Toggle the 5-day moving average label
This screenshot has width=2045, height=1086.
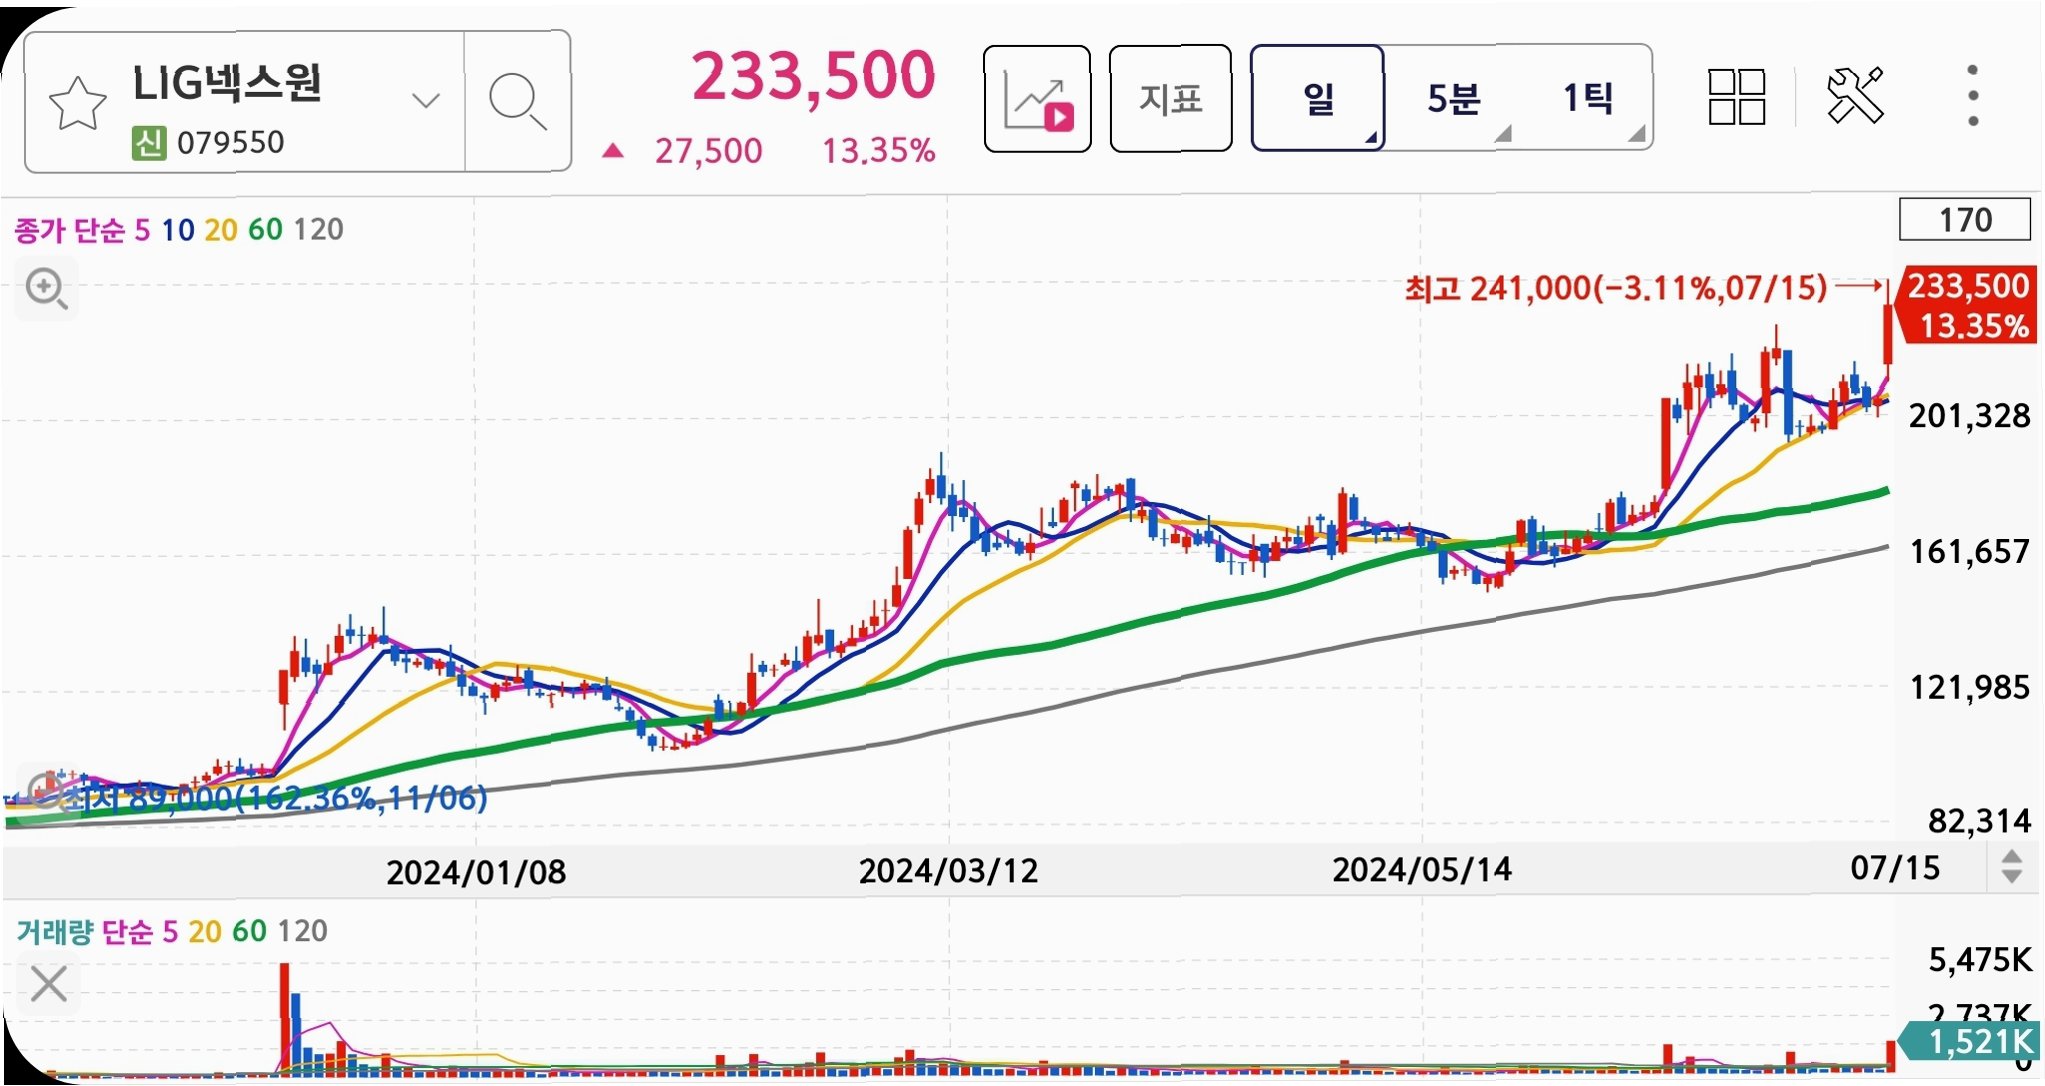coord(142,230)
